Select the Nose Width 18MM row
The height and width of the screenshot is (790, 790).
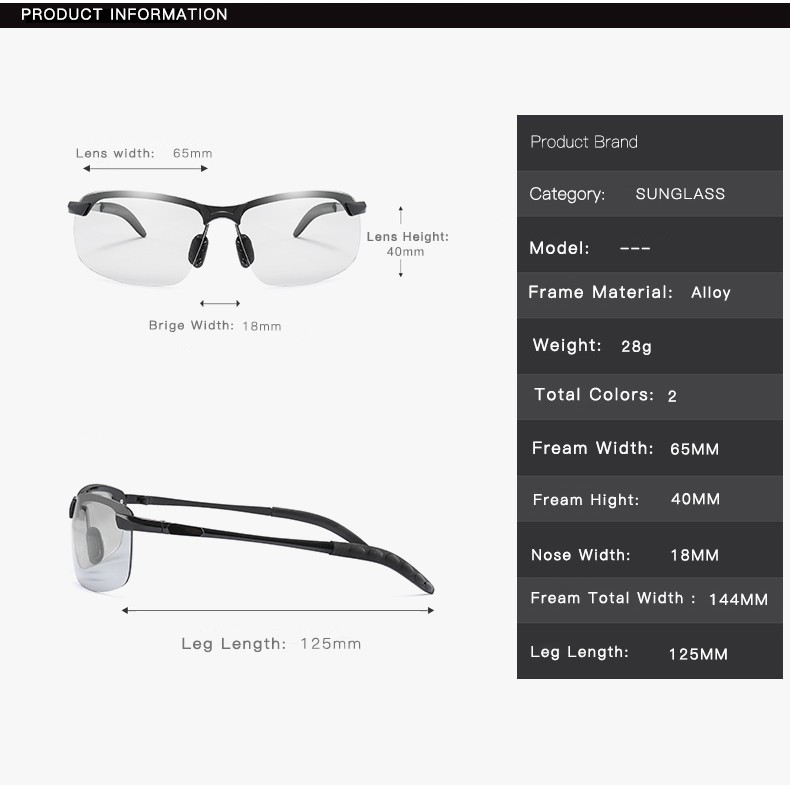(649, 550)
